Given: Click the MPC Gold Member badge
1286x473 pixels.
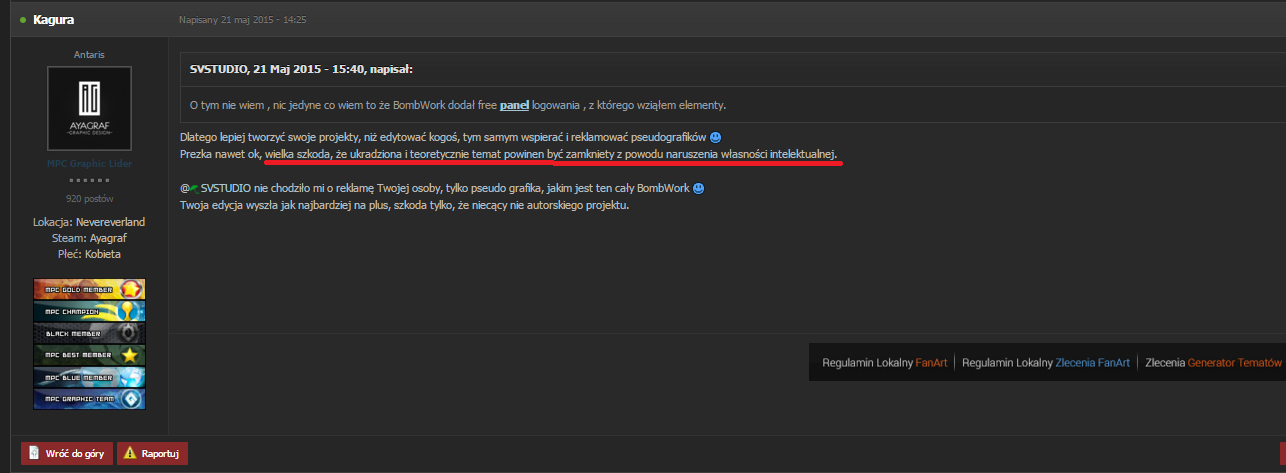Looking at the screenshot, I should coord(89,289).
